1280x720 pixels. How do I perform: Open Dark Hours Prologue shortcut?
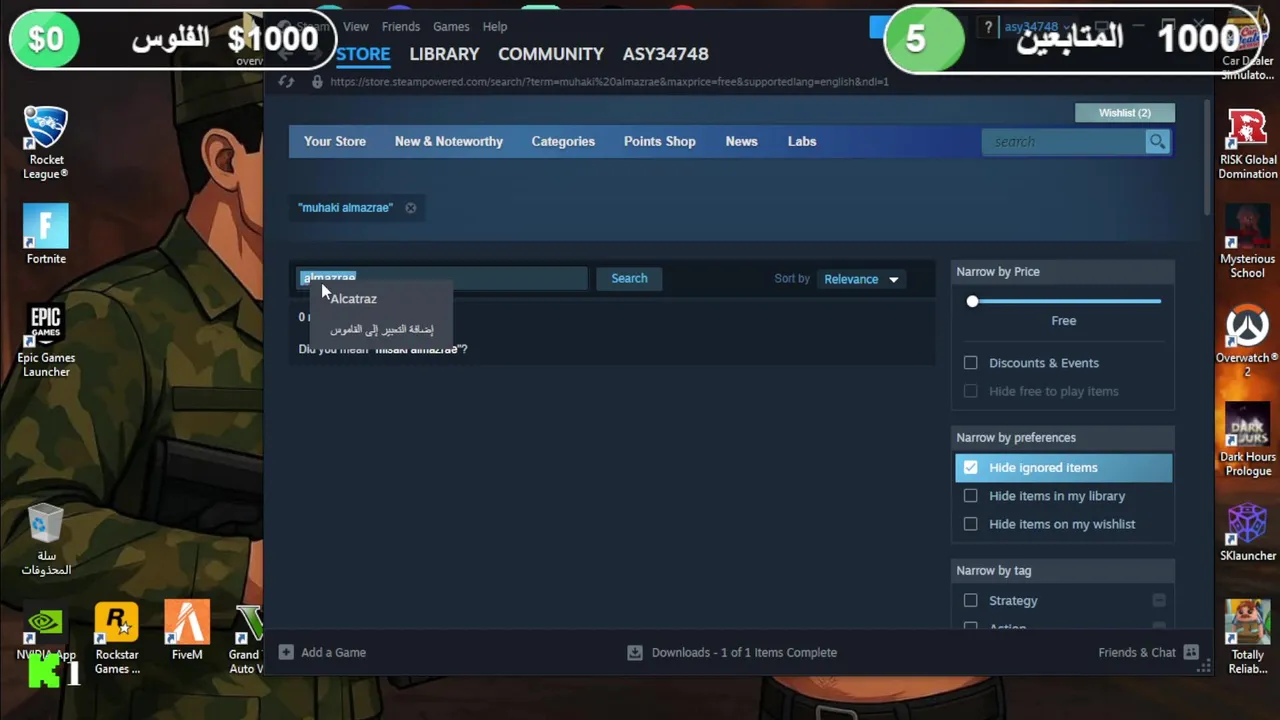click(1247, 440)
